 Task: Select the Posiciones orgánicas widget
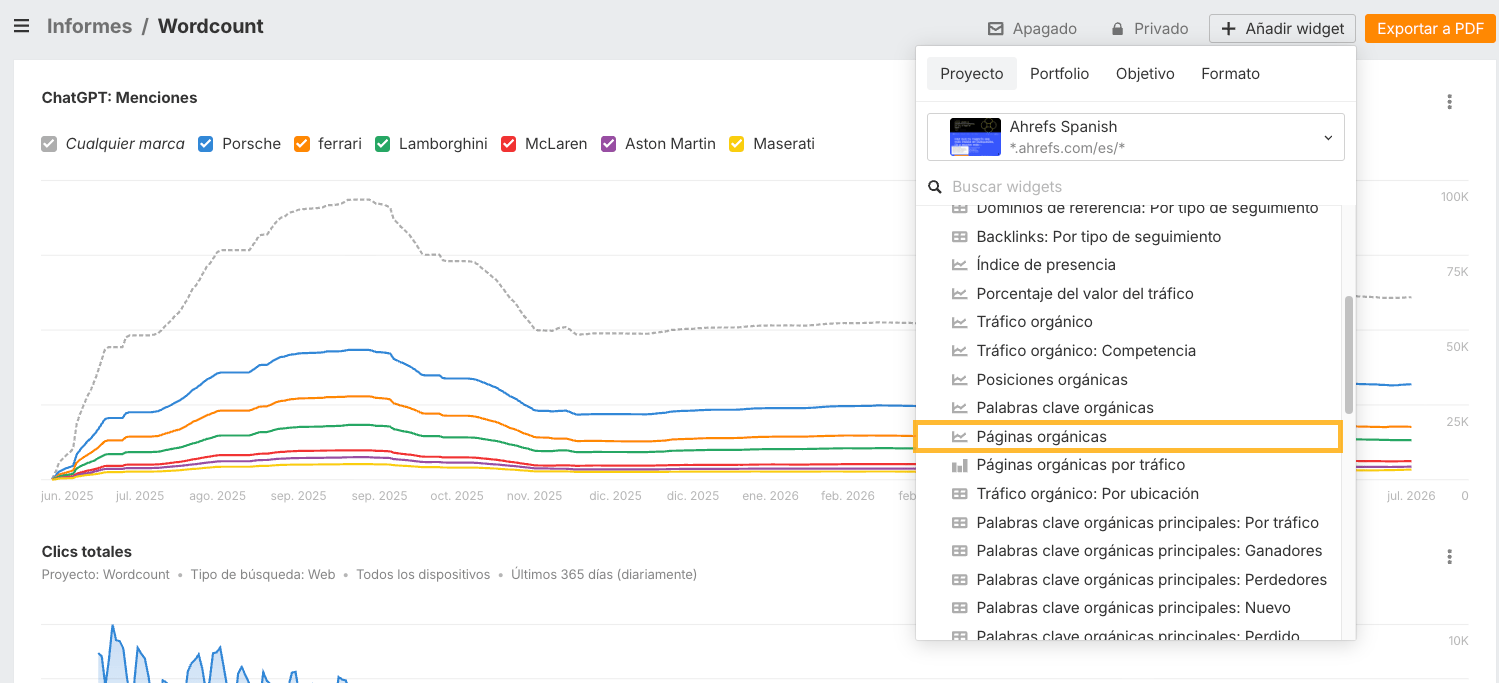[1127, 380]
